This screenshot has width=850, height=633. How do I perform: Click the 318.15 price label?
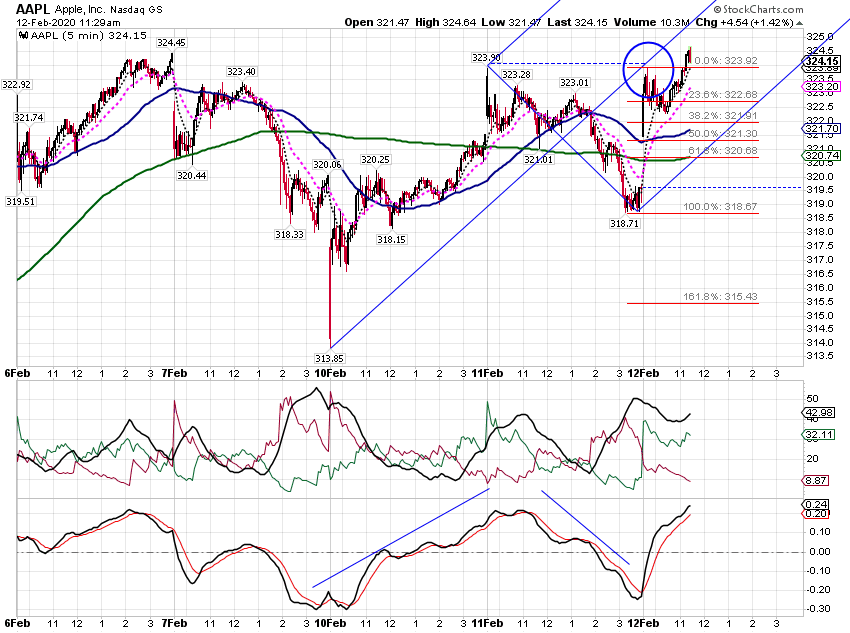click(x=391, y=239)
